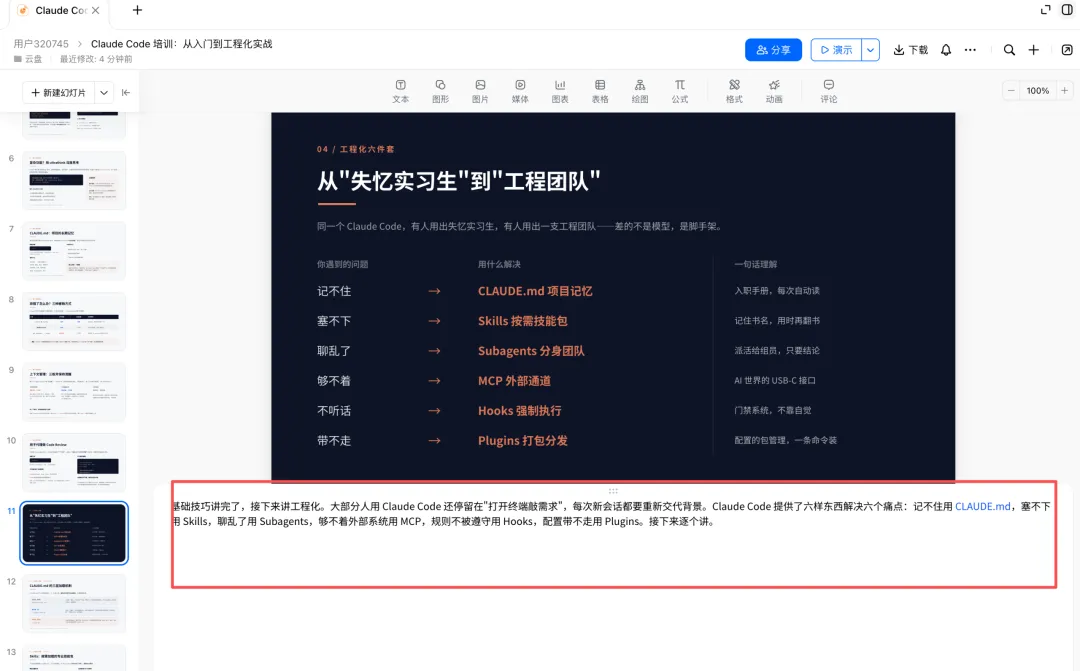This screenshot has height=671, width=1080.
Task: Open the three-dots more options menu
Action: (x=970, y=50)
